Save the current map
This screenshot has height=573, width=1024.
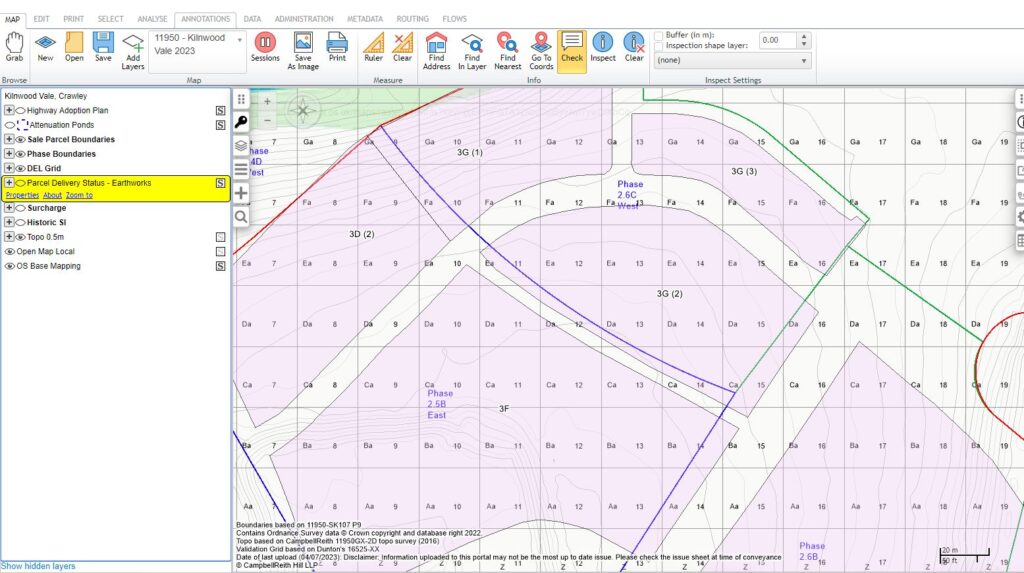(x=103, y=46)
